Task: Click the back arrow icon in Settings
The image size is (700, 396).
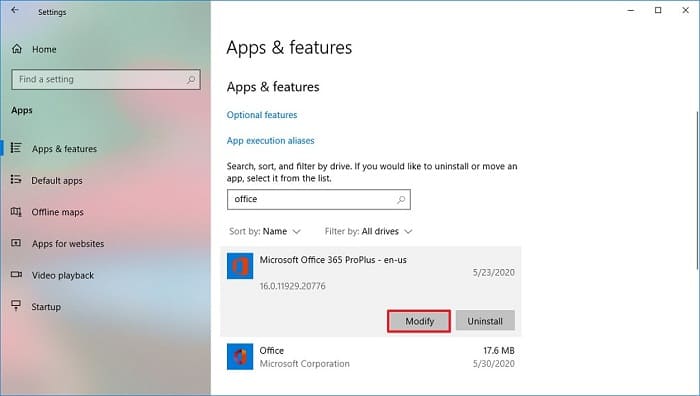Action: [15, 10]
